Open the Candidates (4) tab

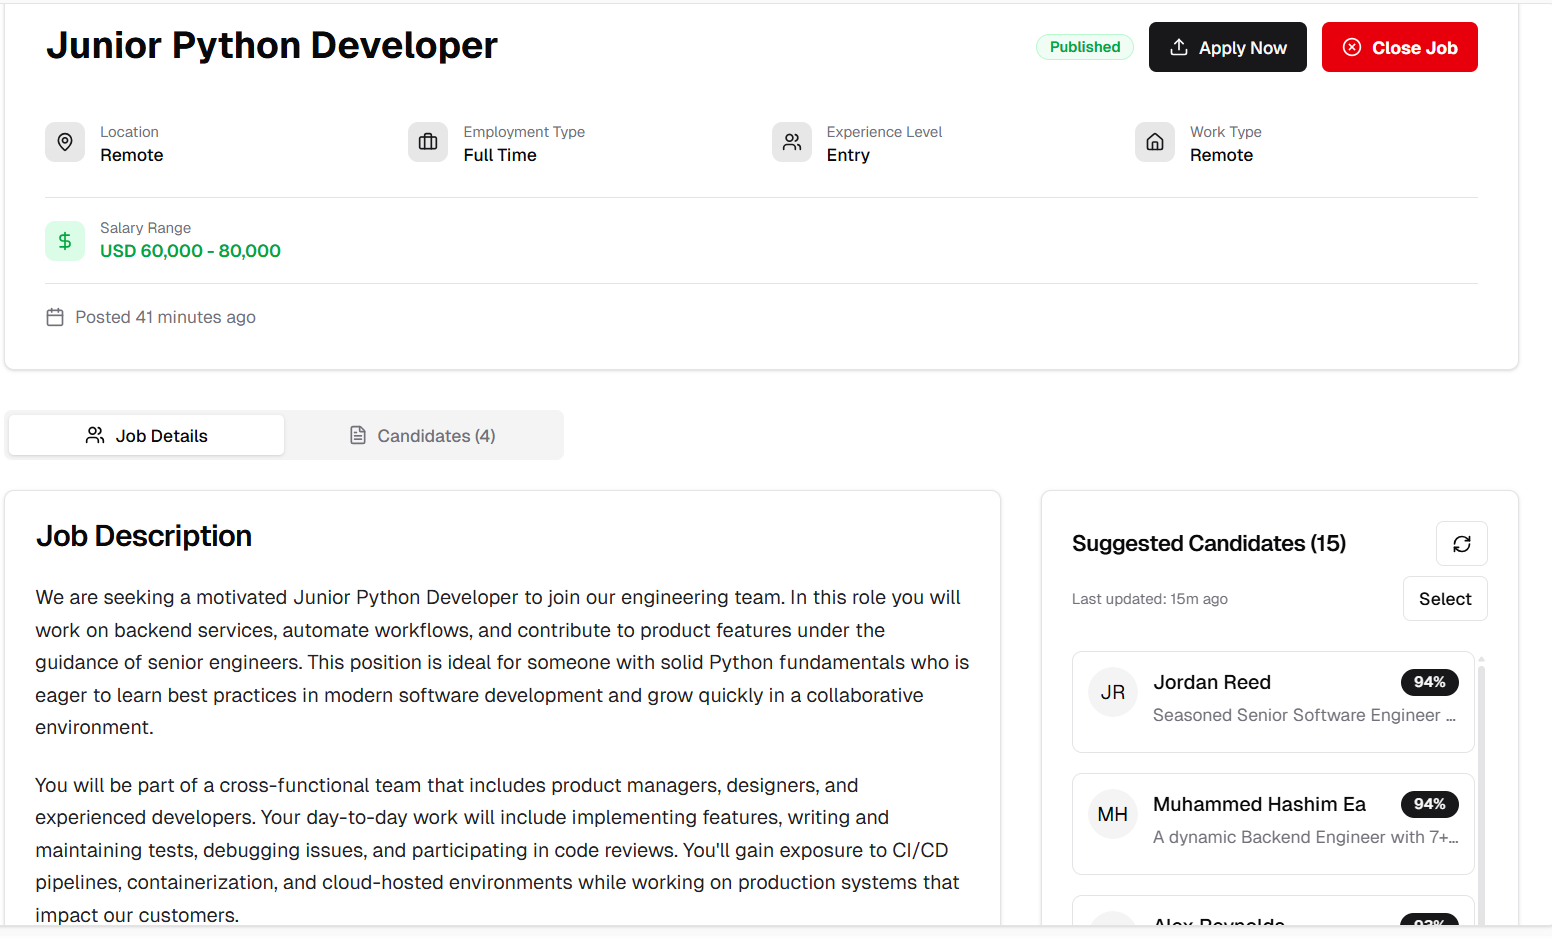[x=423, y=436]
